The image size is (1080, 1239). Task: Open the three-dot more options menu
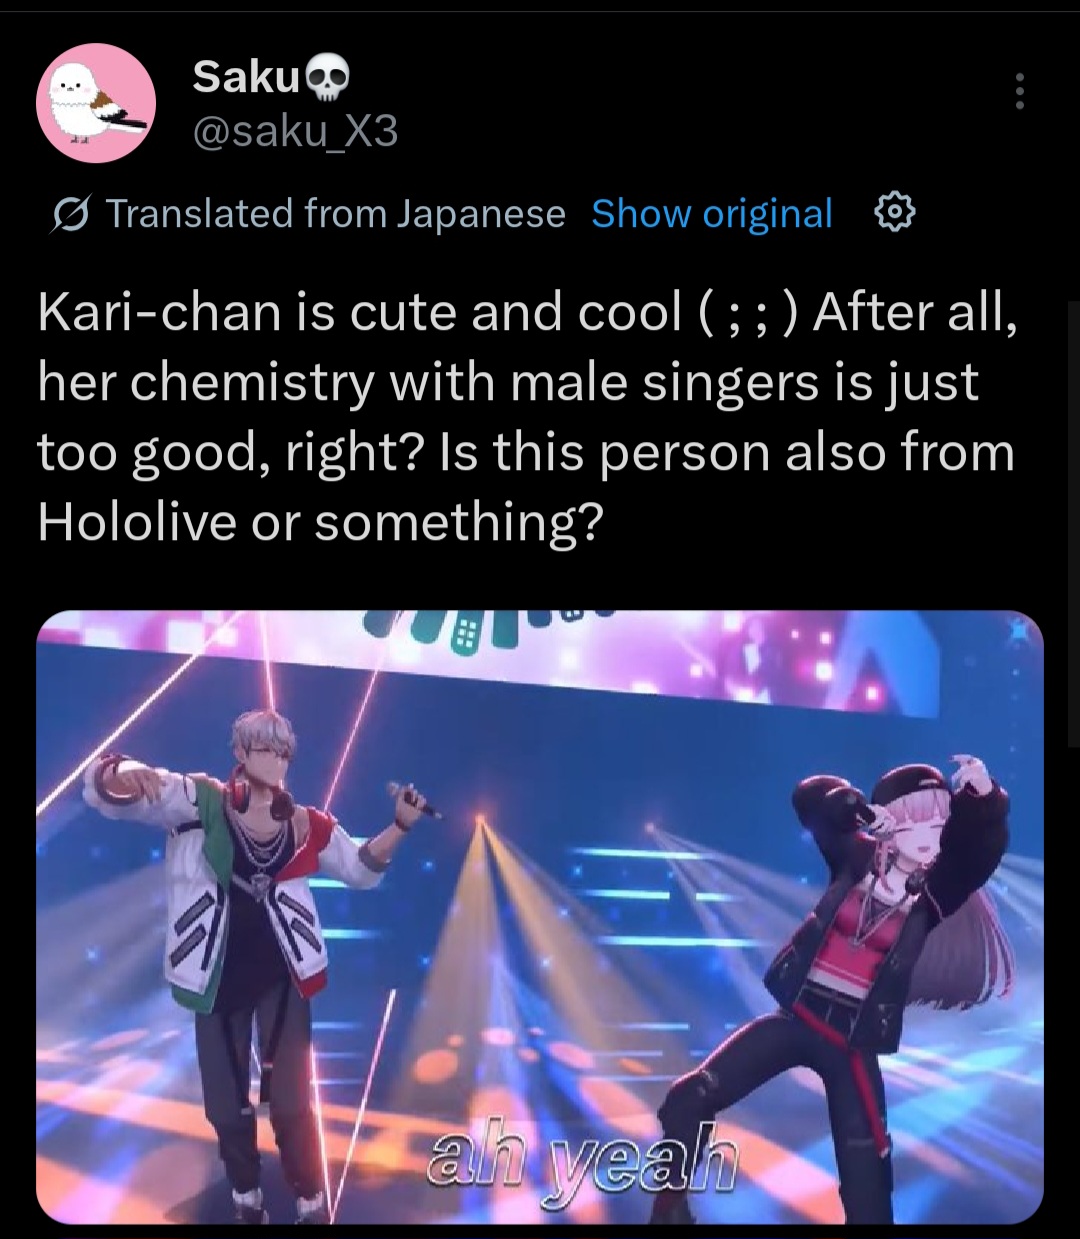tap(1019, 92)
